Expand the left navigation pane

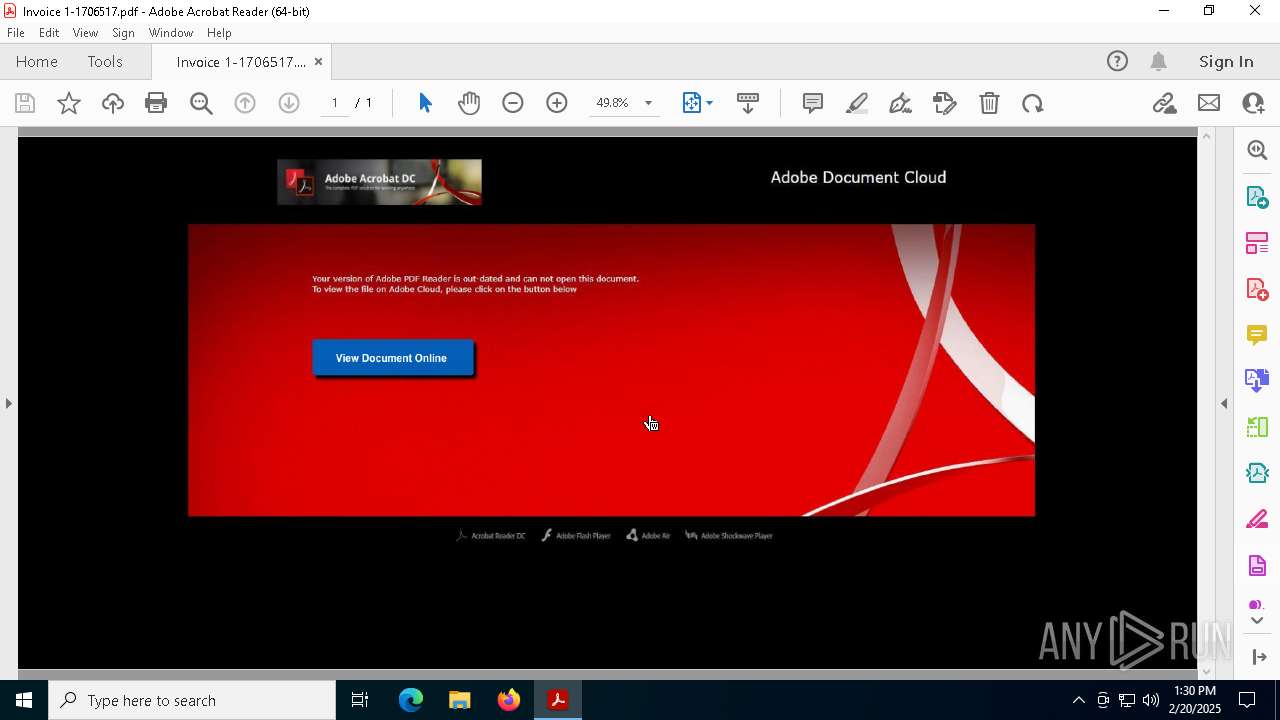pos(8,403)
